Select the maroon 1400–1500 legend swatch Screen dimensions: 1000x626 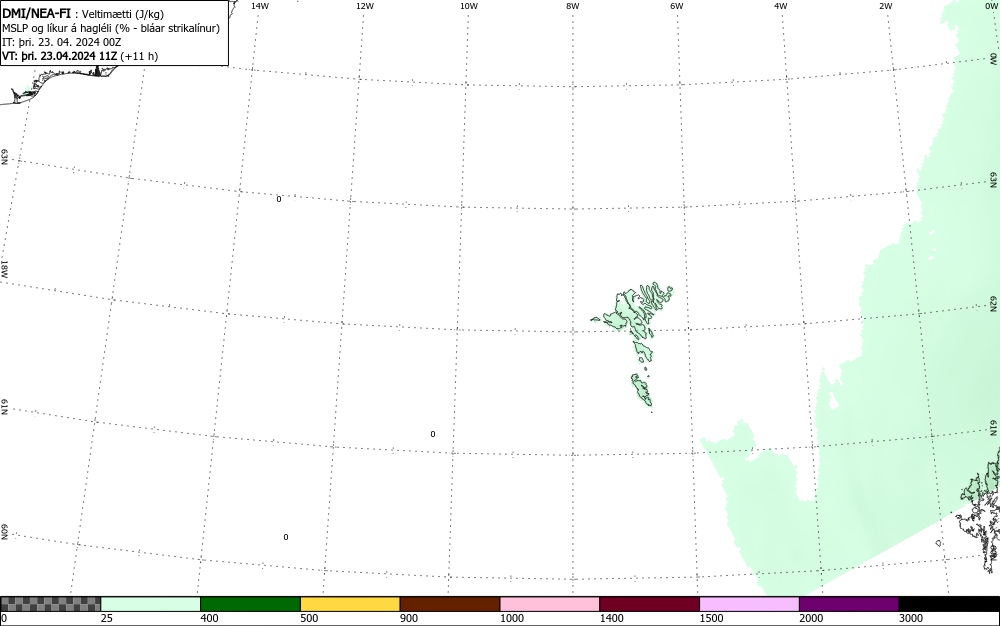649,604
